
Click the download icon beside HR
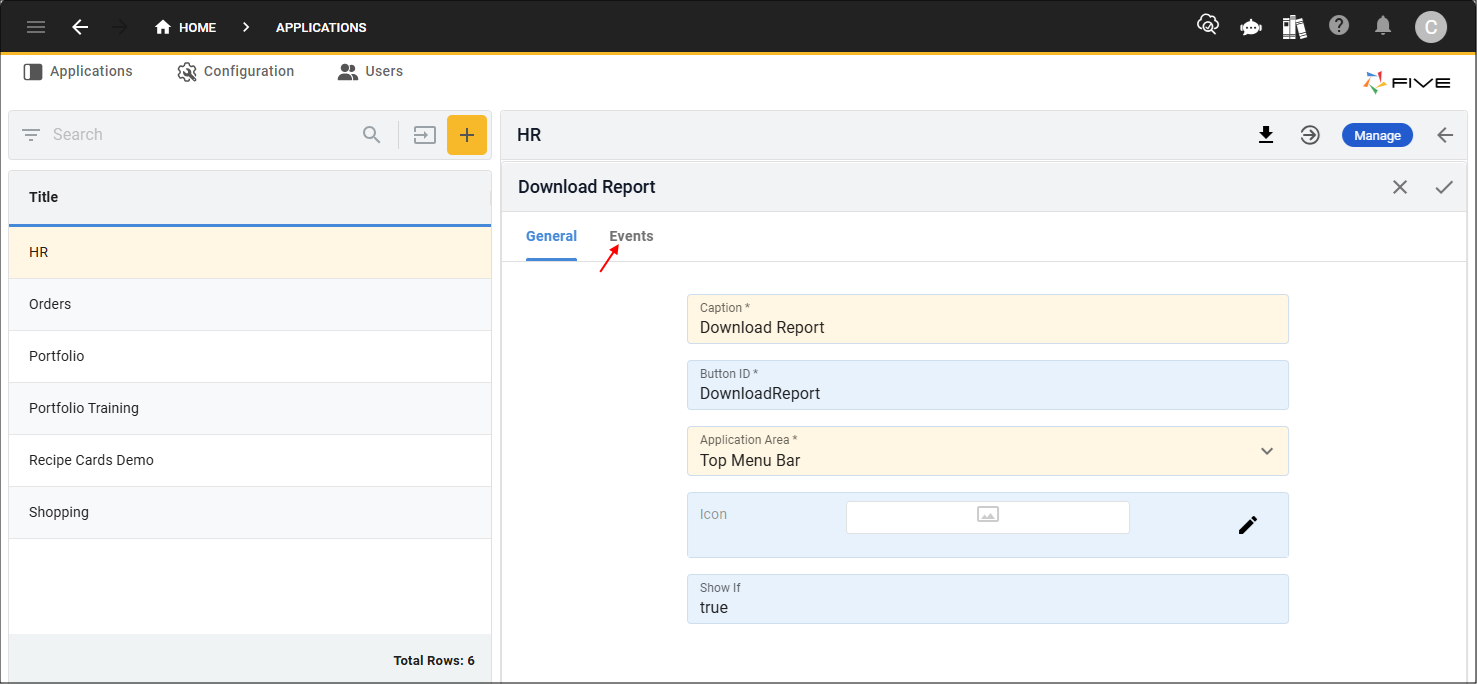coord(1266,135)
